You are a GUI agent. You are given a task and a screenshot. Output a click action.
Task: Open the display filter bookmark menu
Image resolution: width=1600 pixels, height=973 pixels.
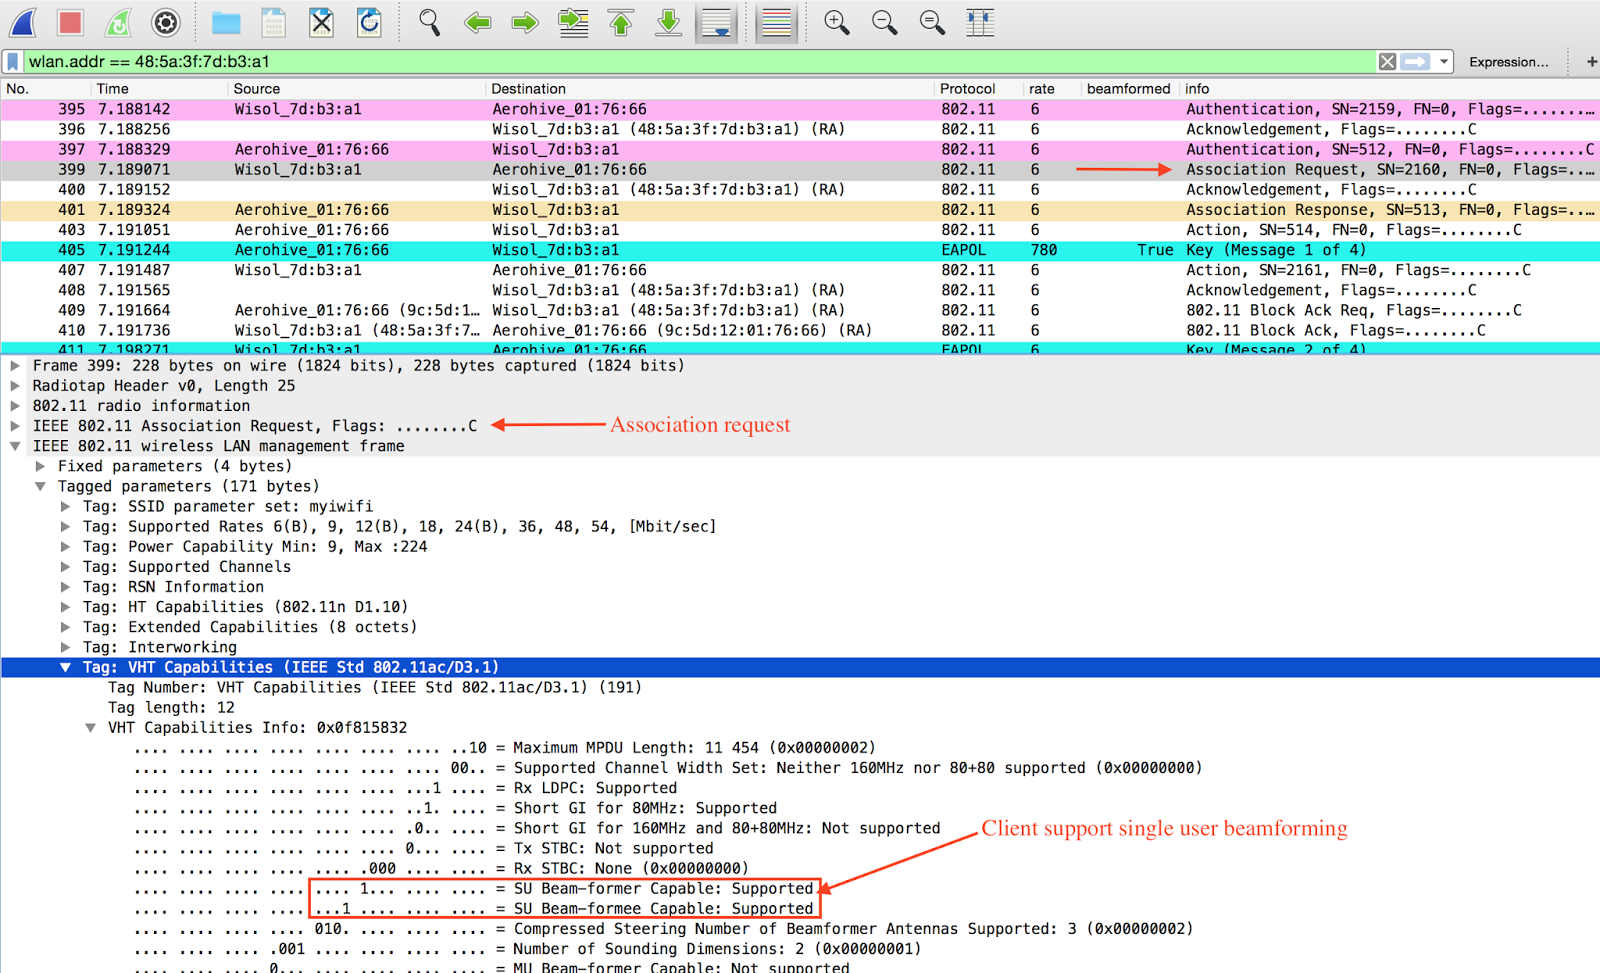(x=13, y=62)
